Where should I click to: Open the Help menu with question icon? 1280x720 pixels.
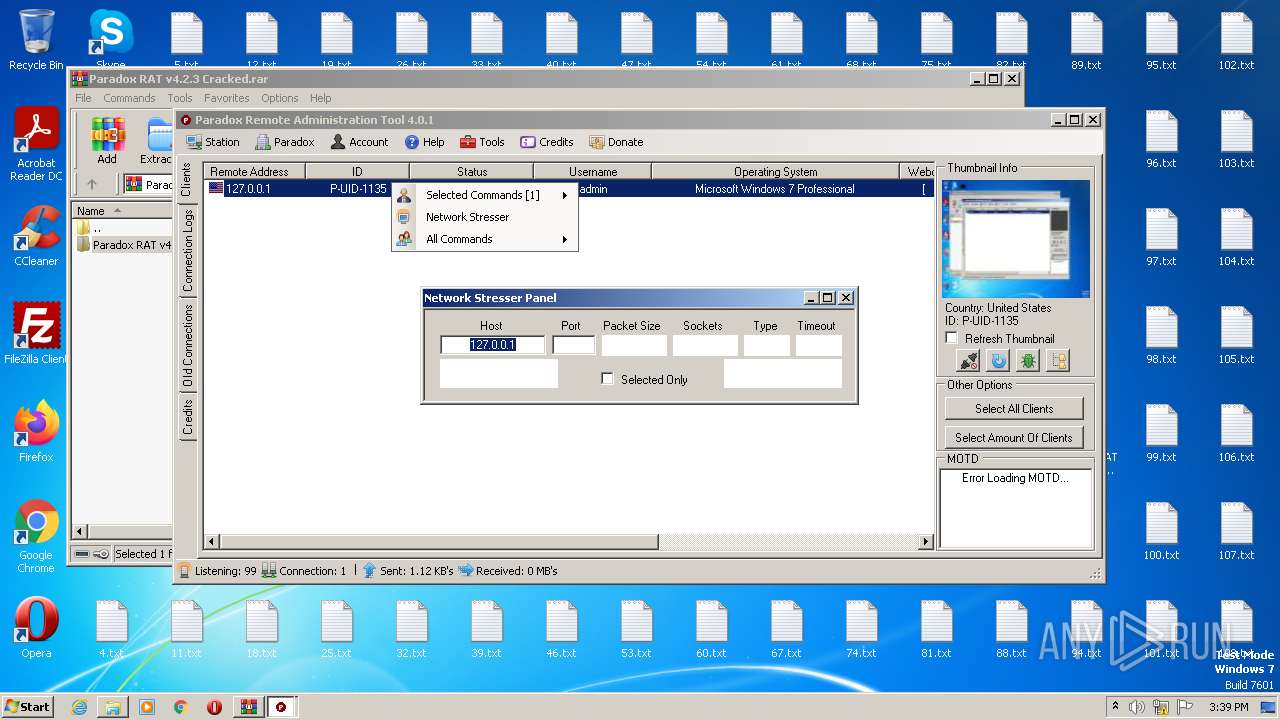pyautogui.click(x=424, y=142)
